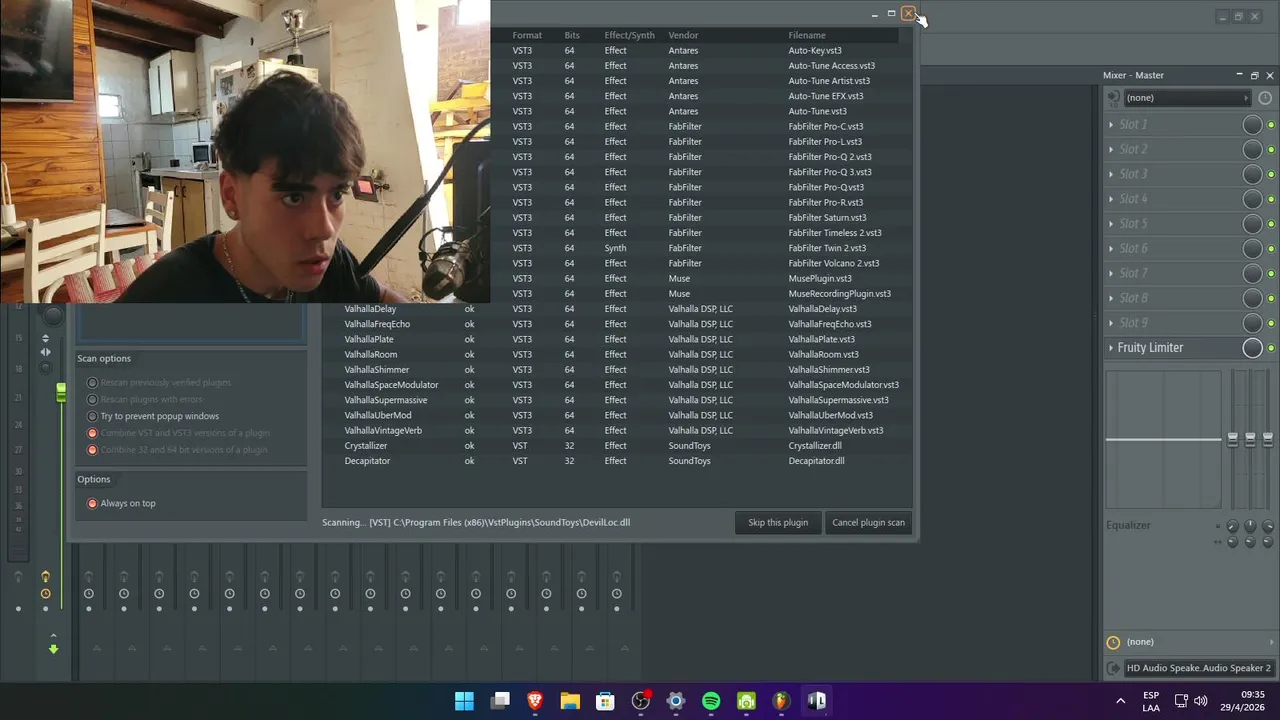
Task: Click the equalizer graph display
Action: pyautogui.click(x=1163, y=440)
